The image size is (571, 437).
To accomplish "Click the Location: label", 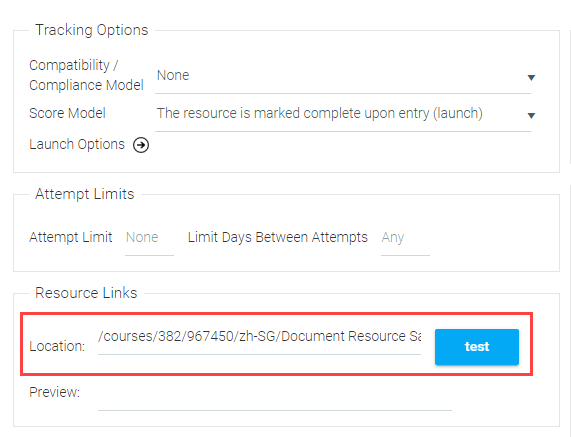I will (57, 346).
